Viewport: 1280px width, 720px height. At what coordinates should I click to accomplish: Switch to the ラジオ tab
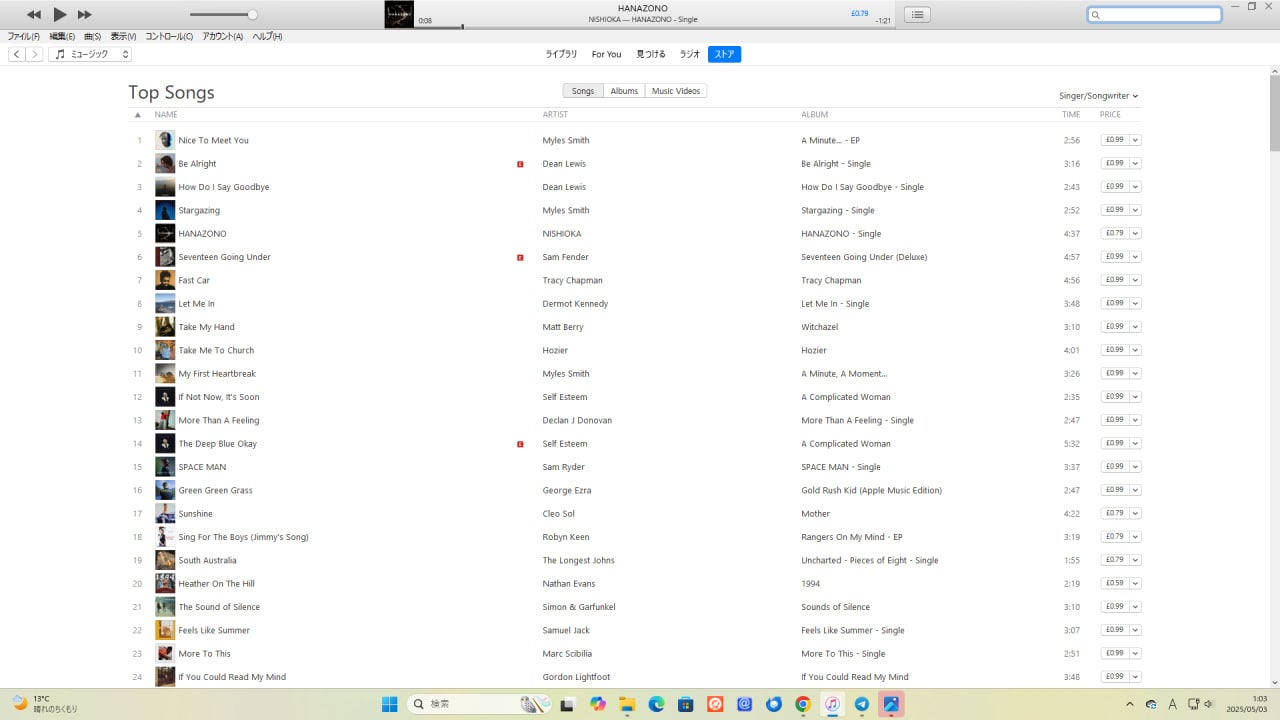pyautogui.click(x=689, y=54)
